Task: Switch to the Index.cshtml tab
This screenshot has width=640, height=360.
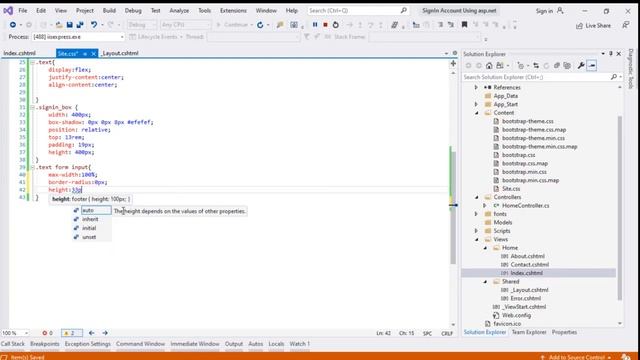Action: pyautogui.click(x=20, y=53)
